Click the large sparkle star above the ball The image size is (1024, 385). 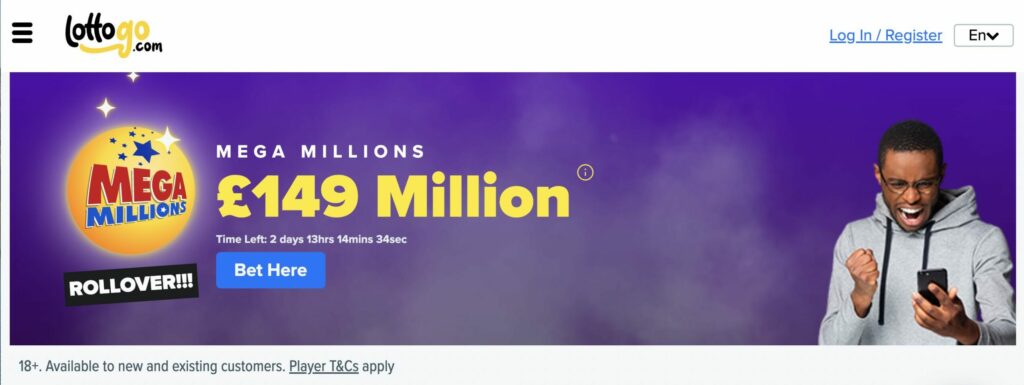tap(106, 108)
